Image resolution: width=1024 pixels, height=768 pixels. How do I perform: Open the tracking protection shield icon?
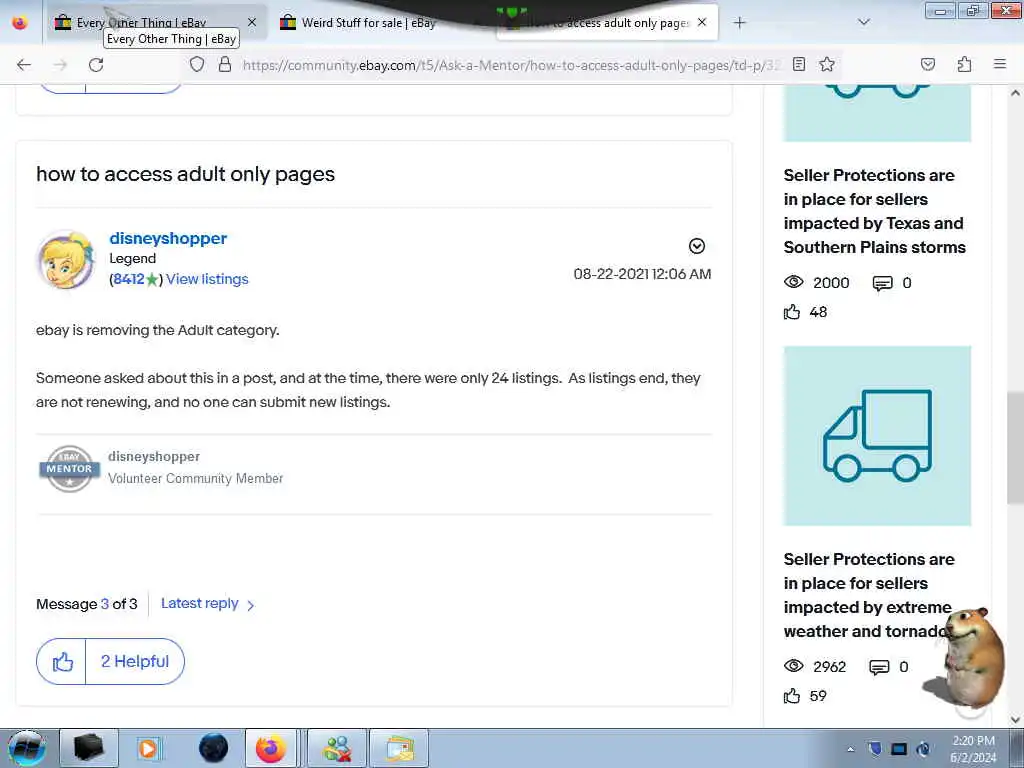tap(197, 64)
